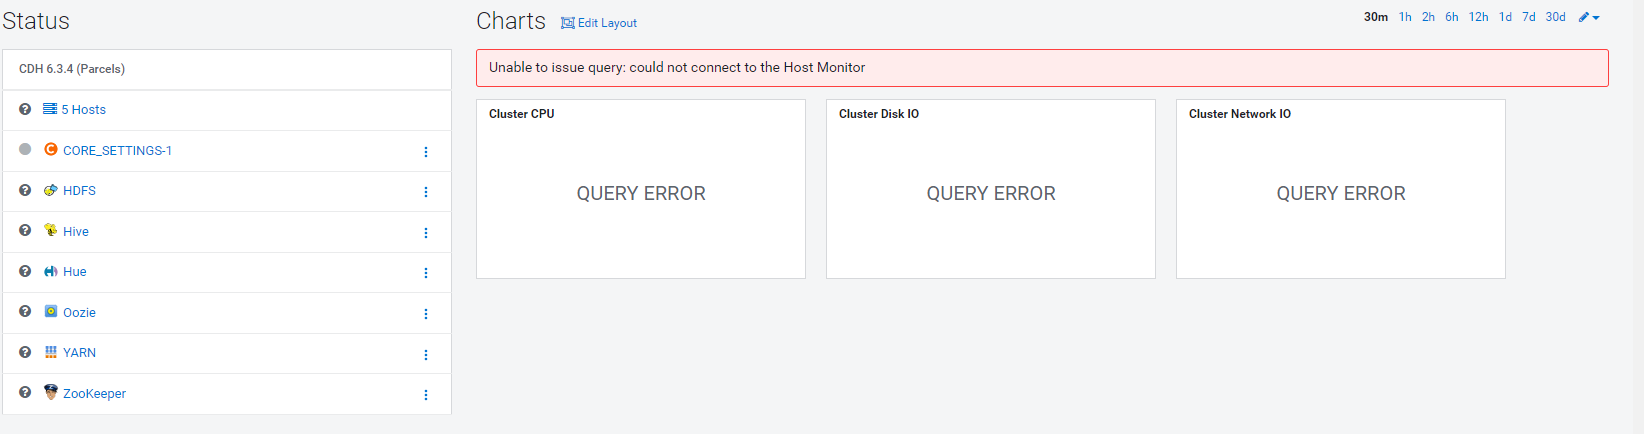Image resolution: width=1644 pixels, height=434 pixels.
Task: Click the CORE_SETTINGS-1 orange icon
Action: (50, 150)
